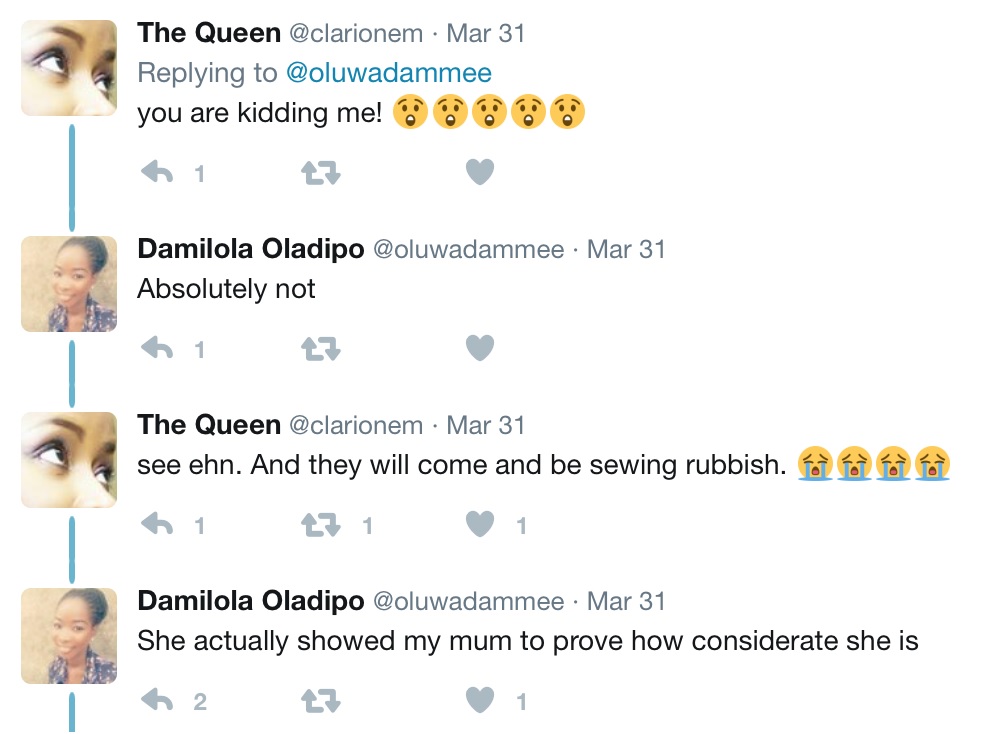Click The Queen's avatar on first tweet
Screen dimensions: 982x734
[x=69, y=68]
